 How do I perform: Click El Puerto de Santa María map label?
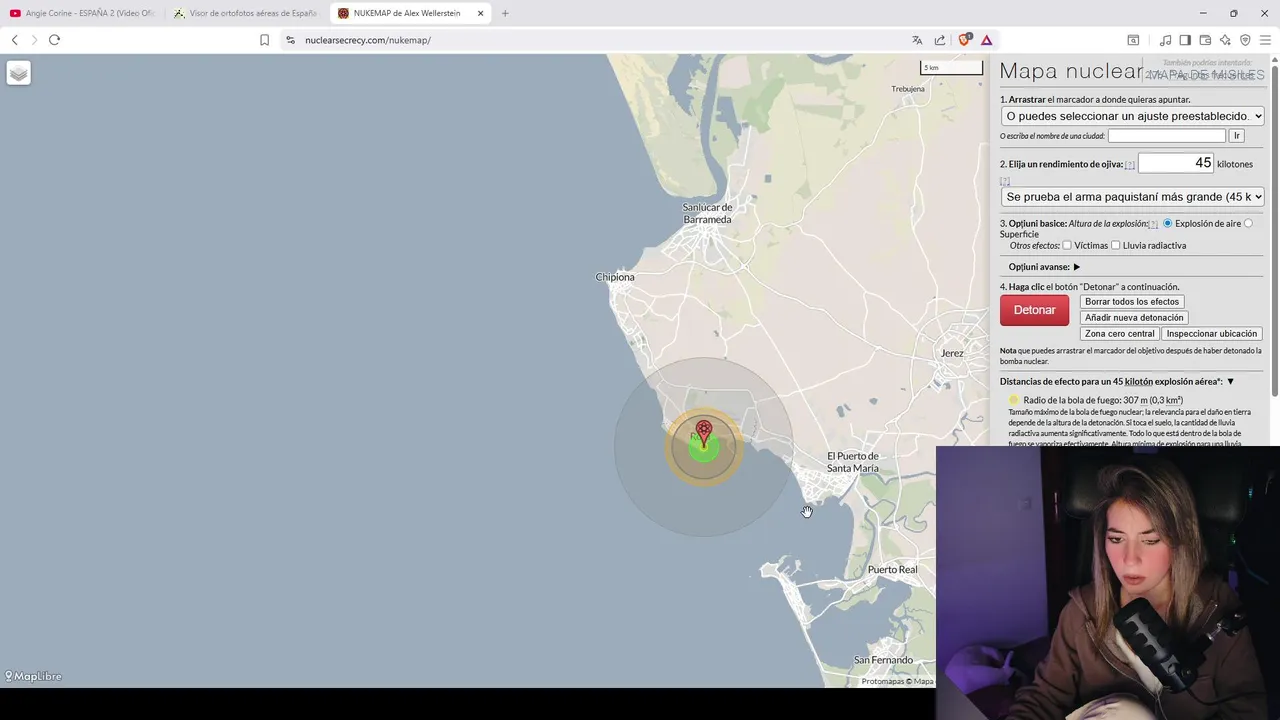point(852,462)
